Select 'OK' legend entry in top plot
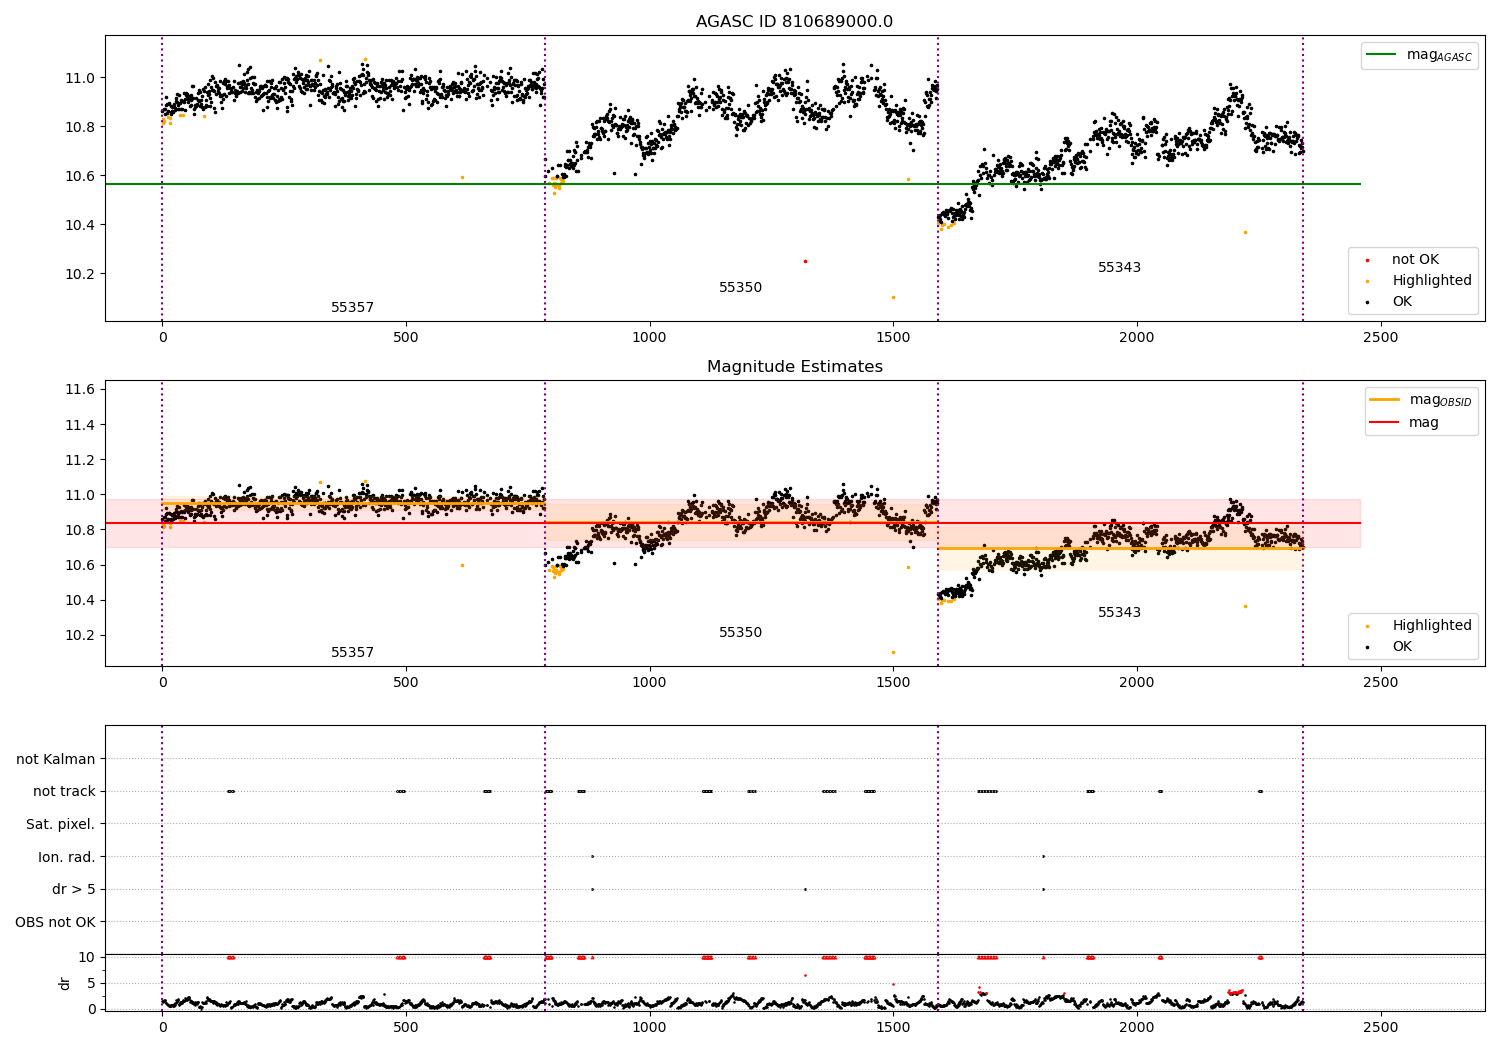 tap(1402, 302)
